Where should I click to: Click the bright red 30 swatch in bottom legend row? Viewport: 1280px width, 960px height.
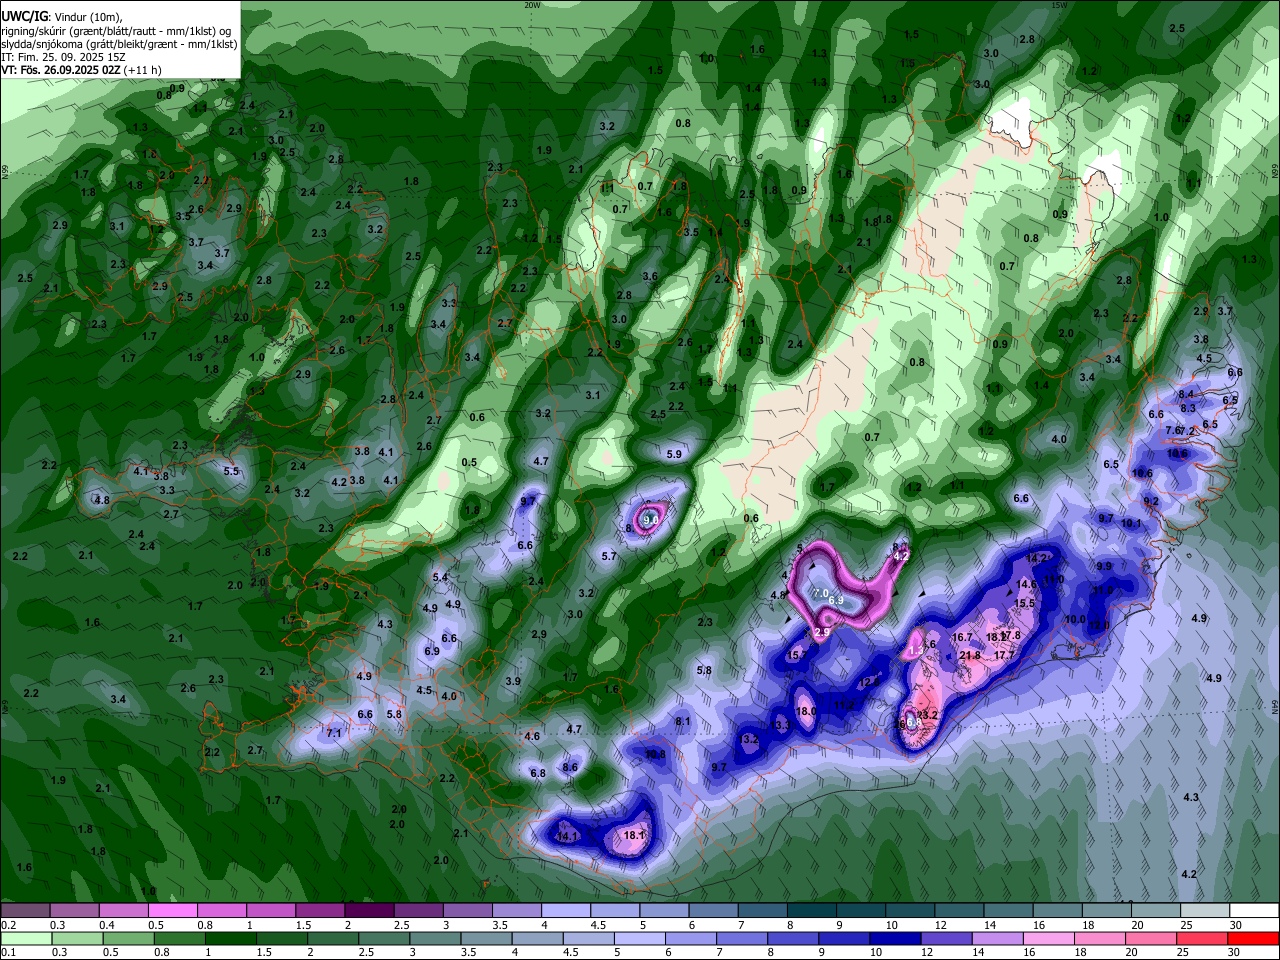[x=1255, y=939]
